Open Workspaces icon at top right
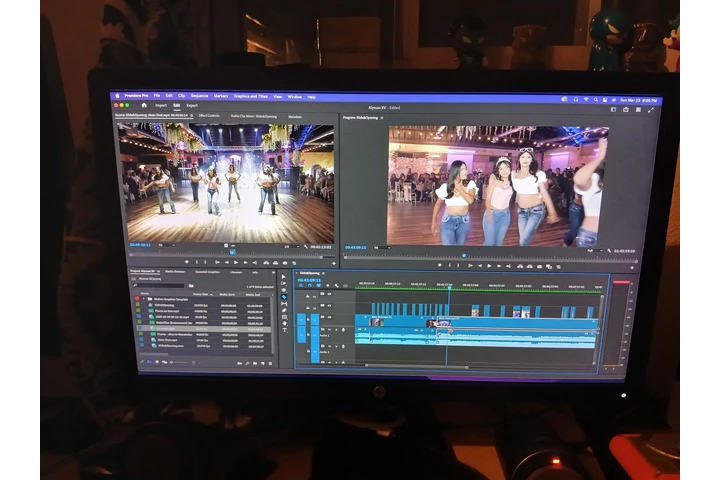Screen dimensions: 720x480 (613, 109)
